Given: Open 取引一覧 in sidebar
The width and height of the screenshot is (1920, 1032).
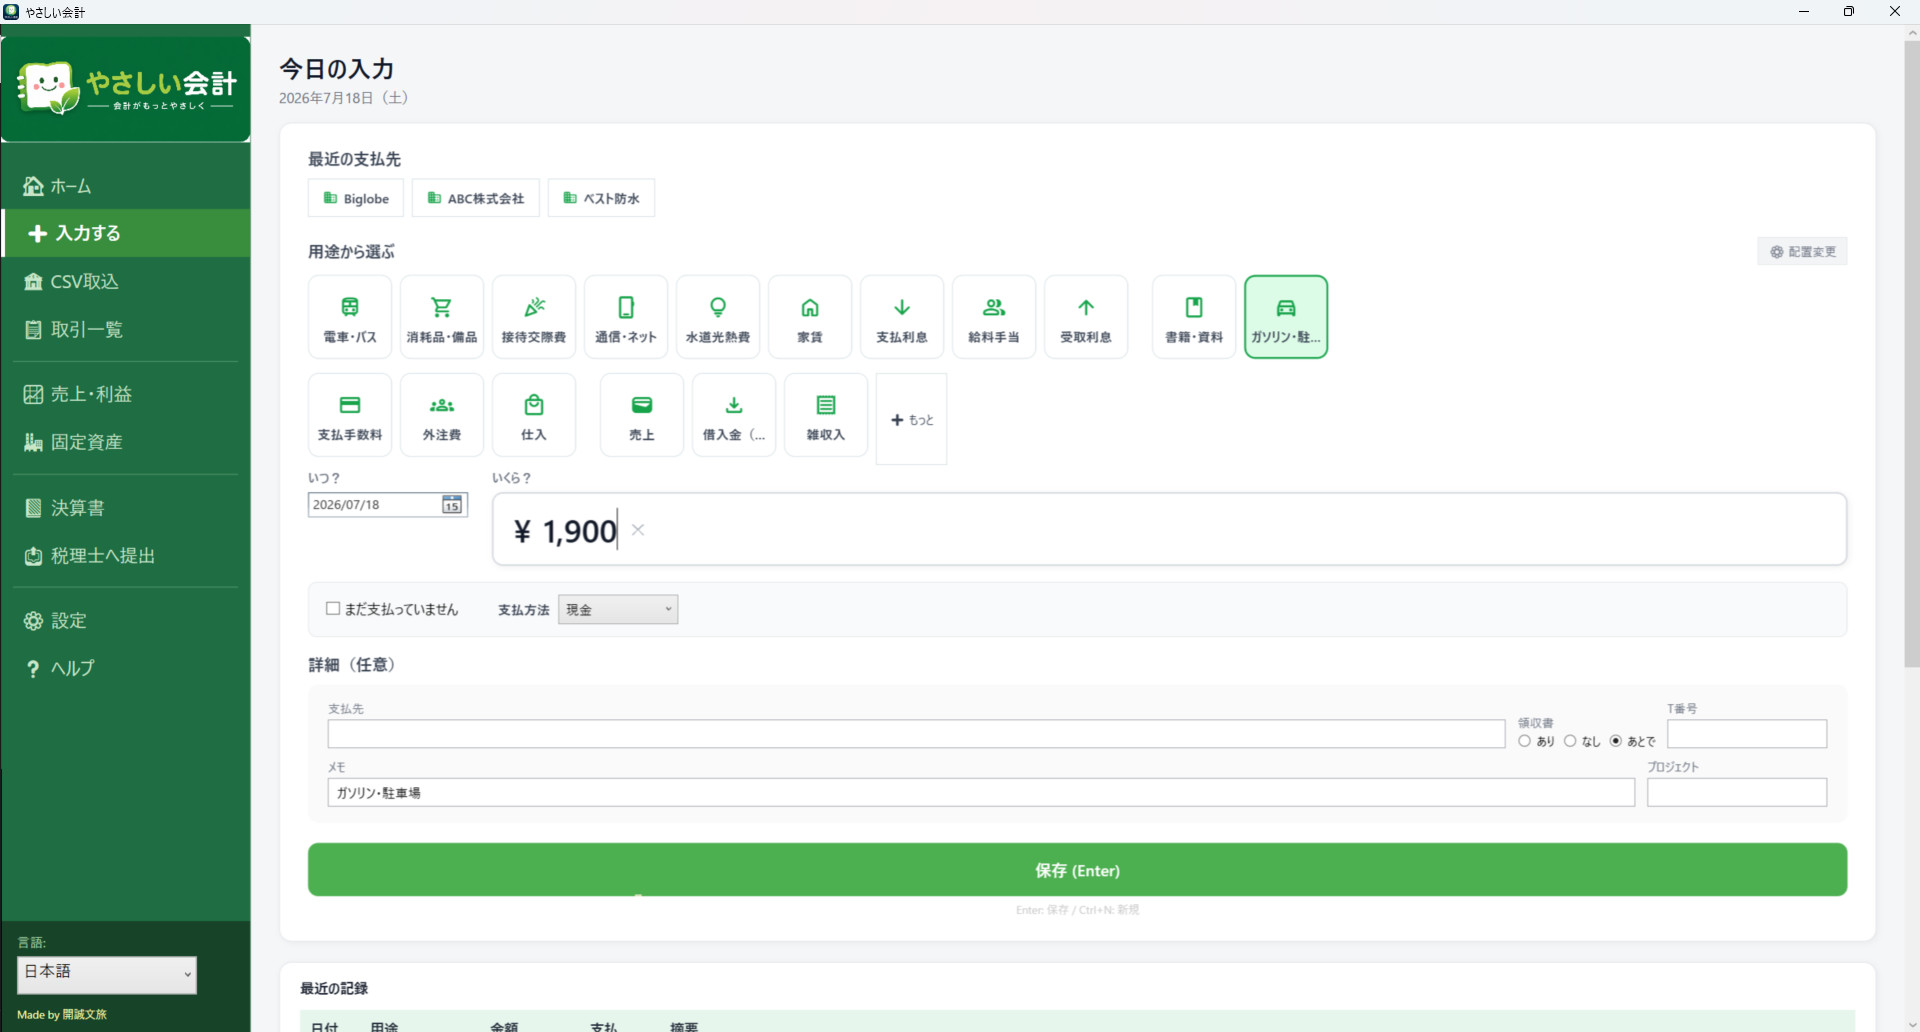Looking at the screenshot, I should click(126, 330).
